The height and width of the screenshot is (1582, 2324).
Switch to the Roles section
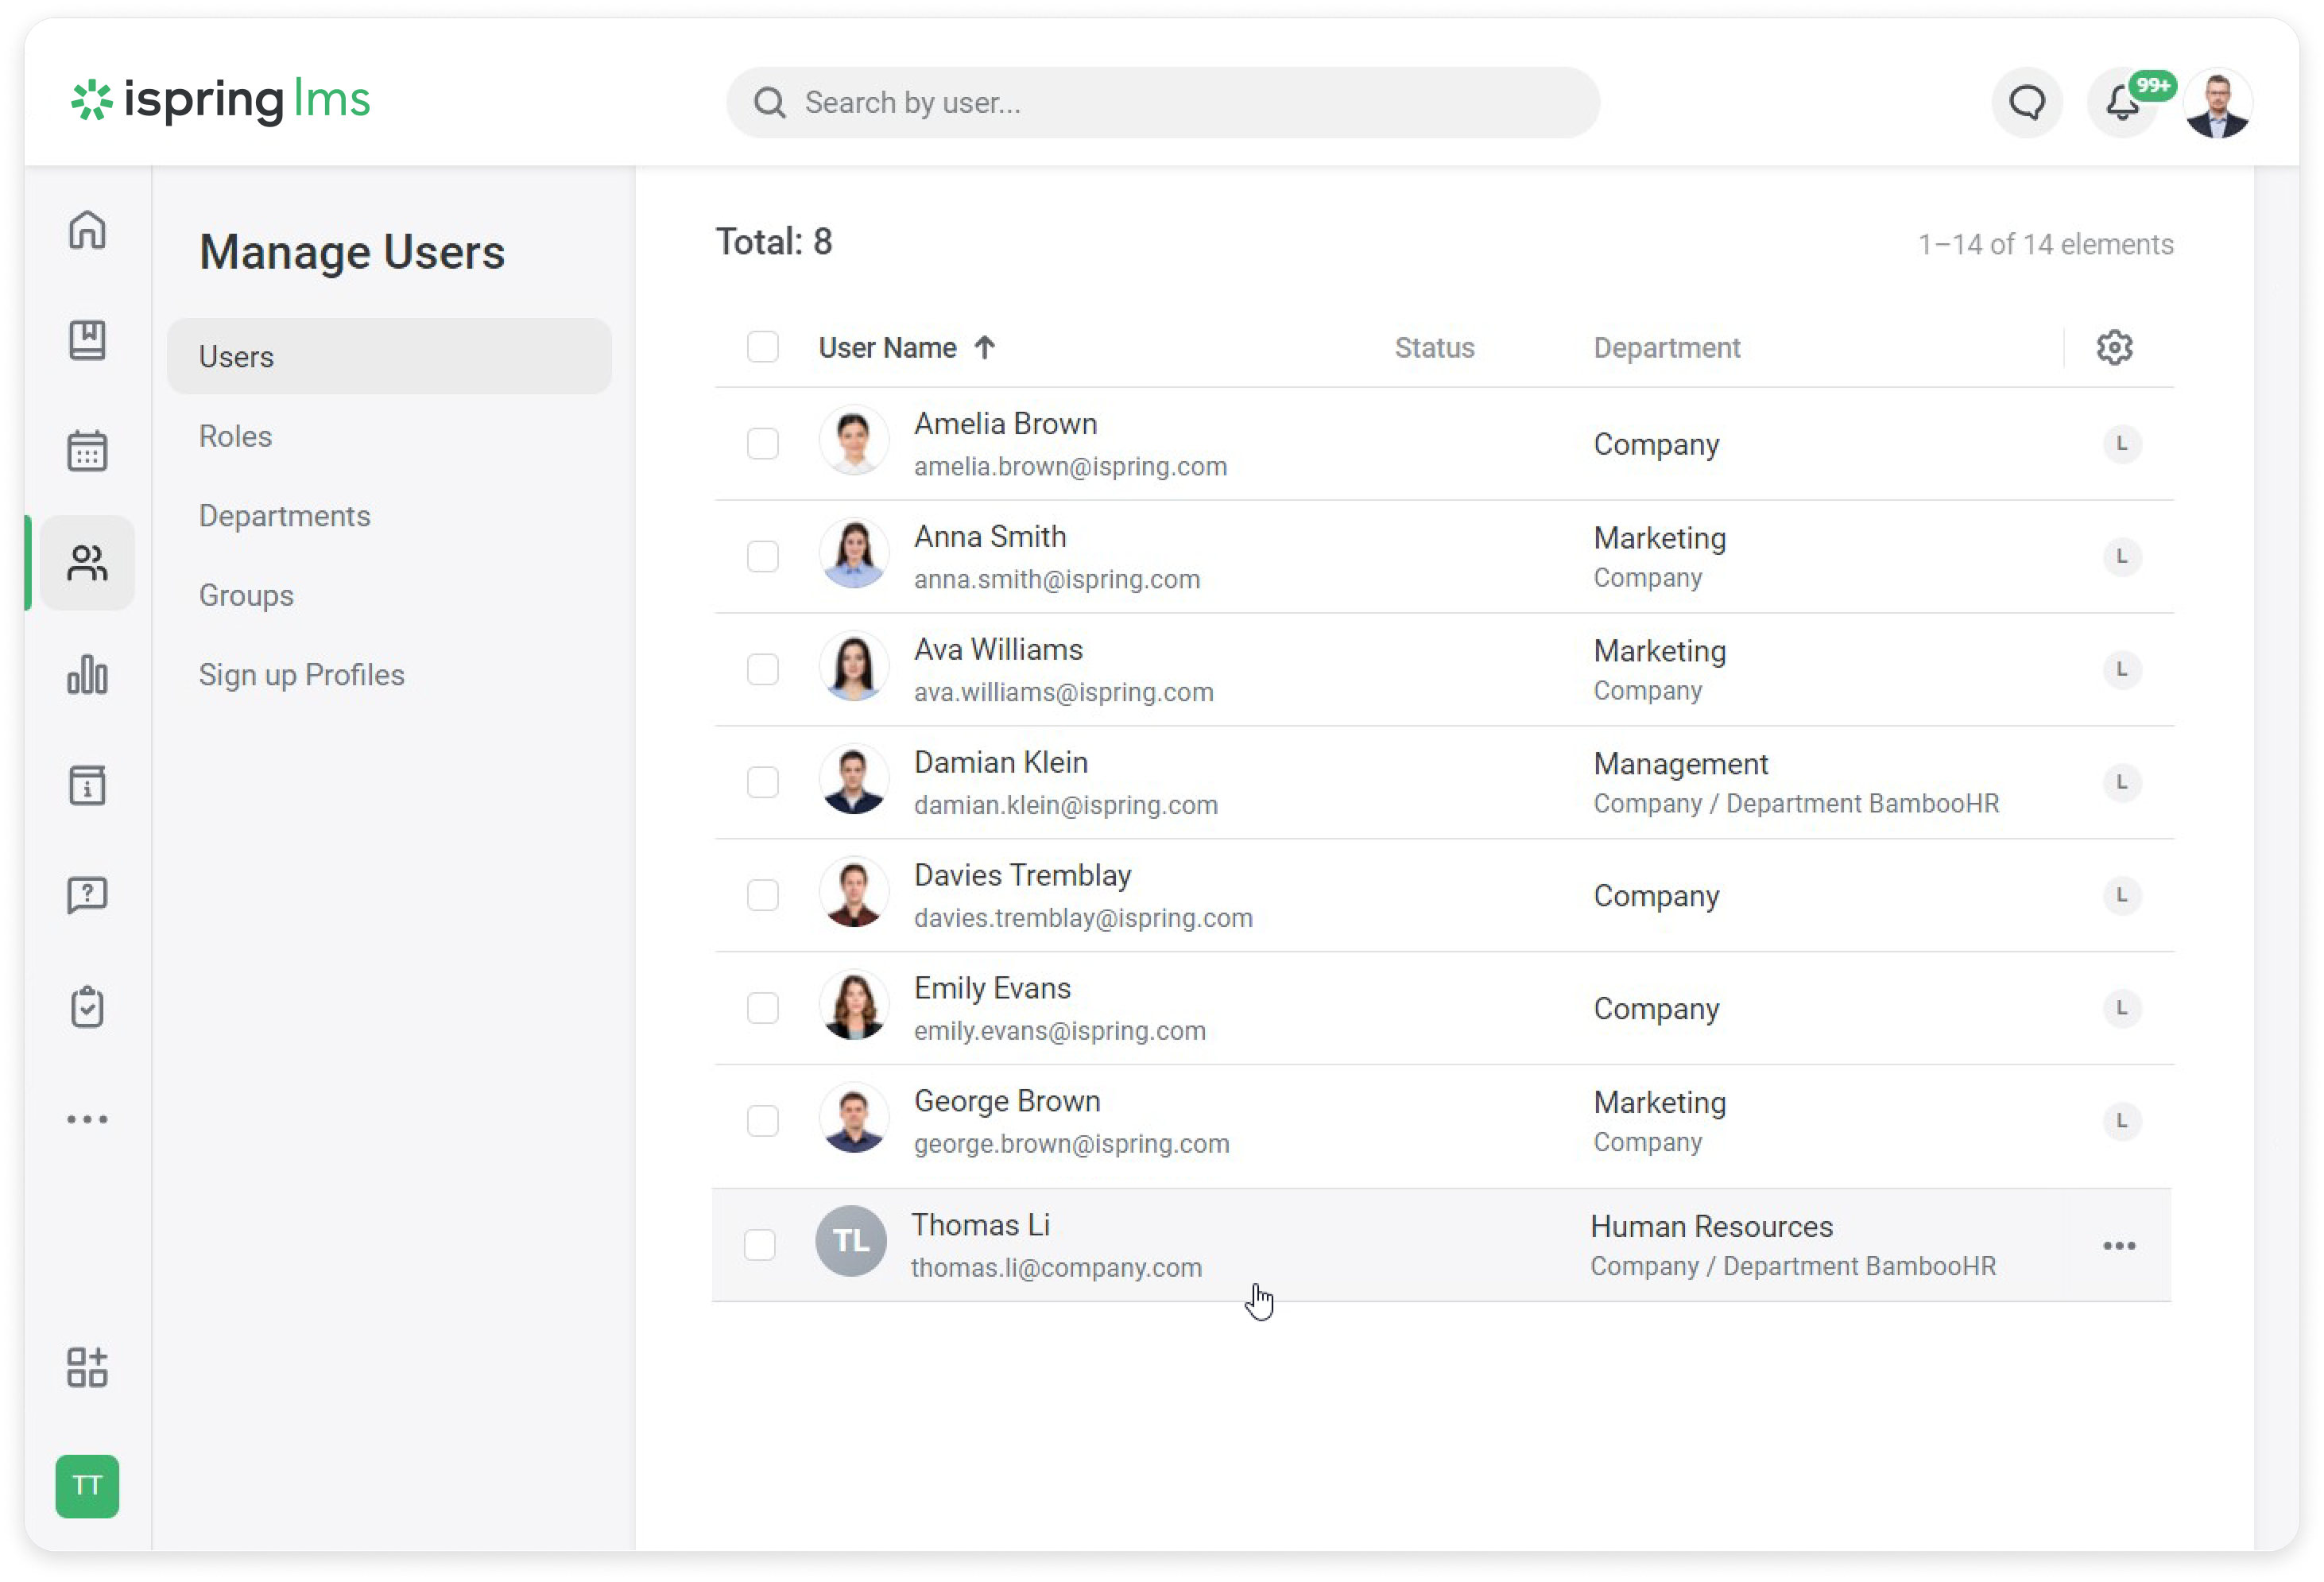pos(235,436)
